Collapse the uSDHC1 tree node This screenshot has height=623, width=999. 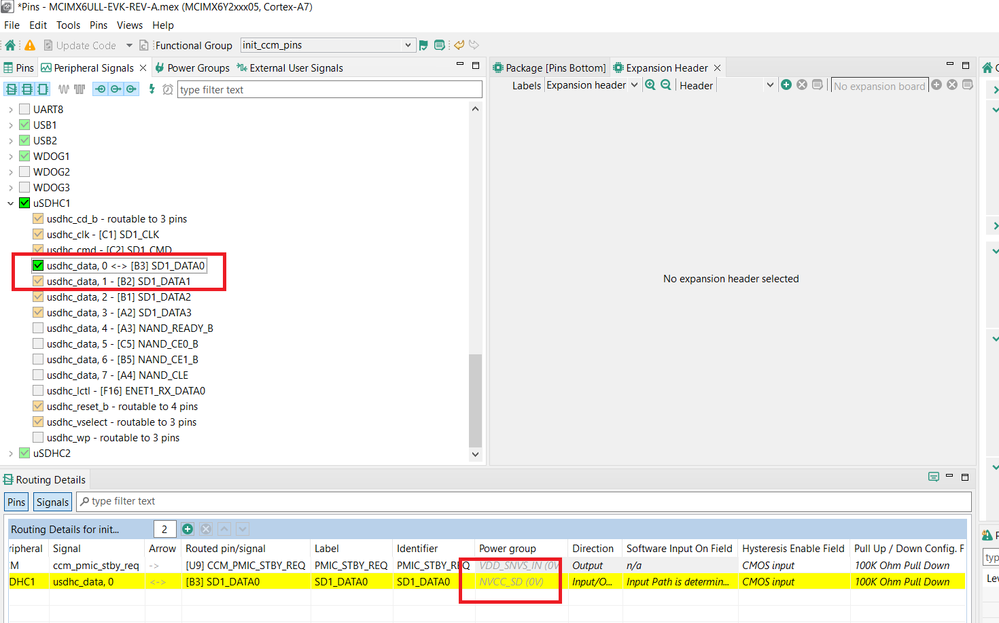pos(10,203)
